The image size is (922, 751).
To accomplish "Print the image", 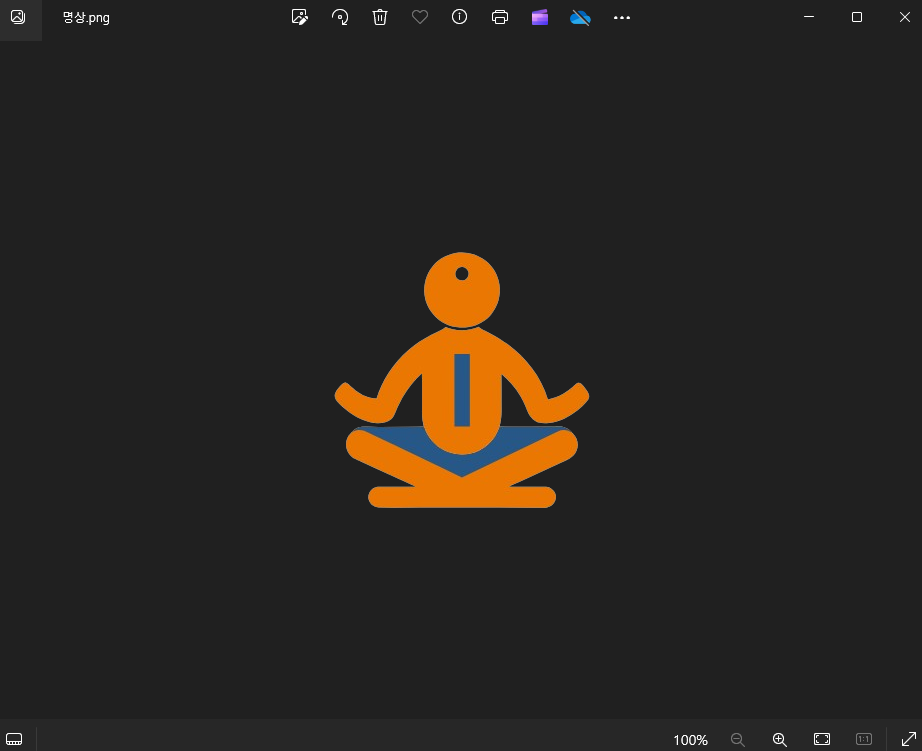I will coord(500,17).
